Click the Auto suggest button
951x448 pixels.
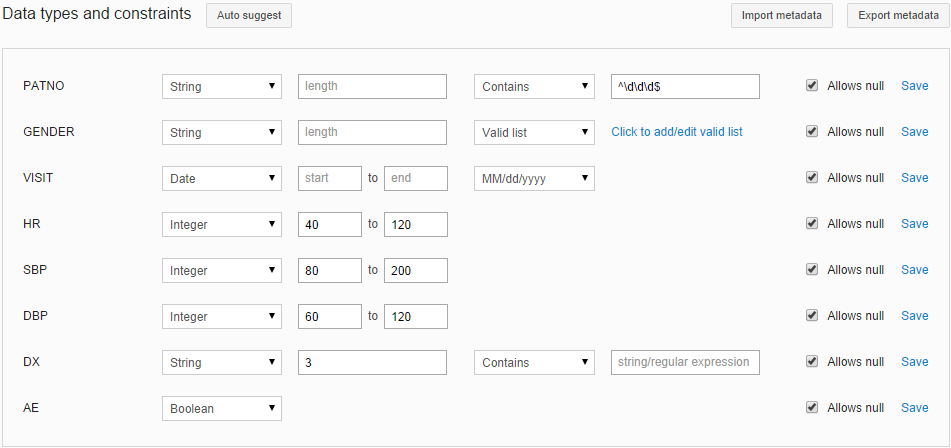click(248, 15)
